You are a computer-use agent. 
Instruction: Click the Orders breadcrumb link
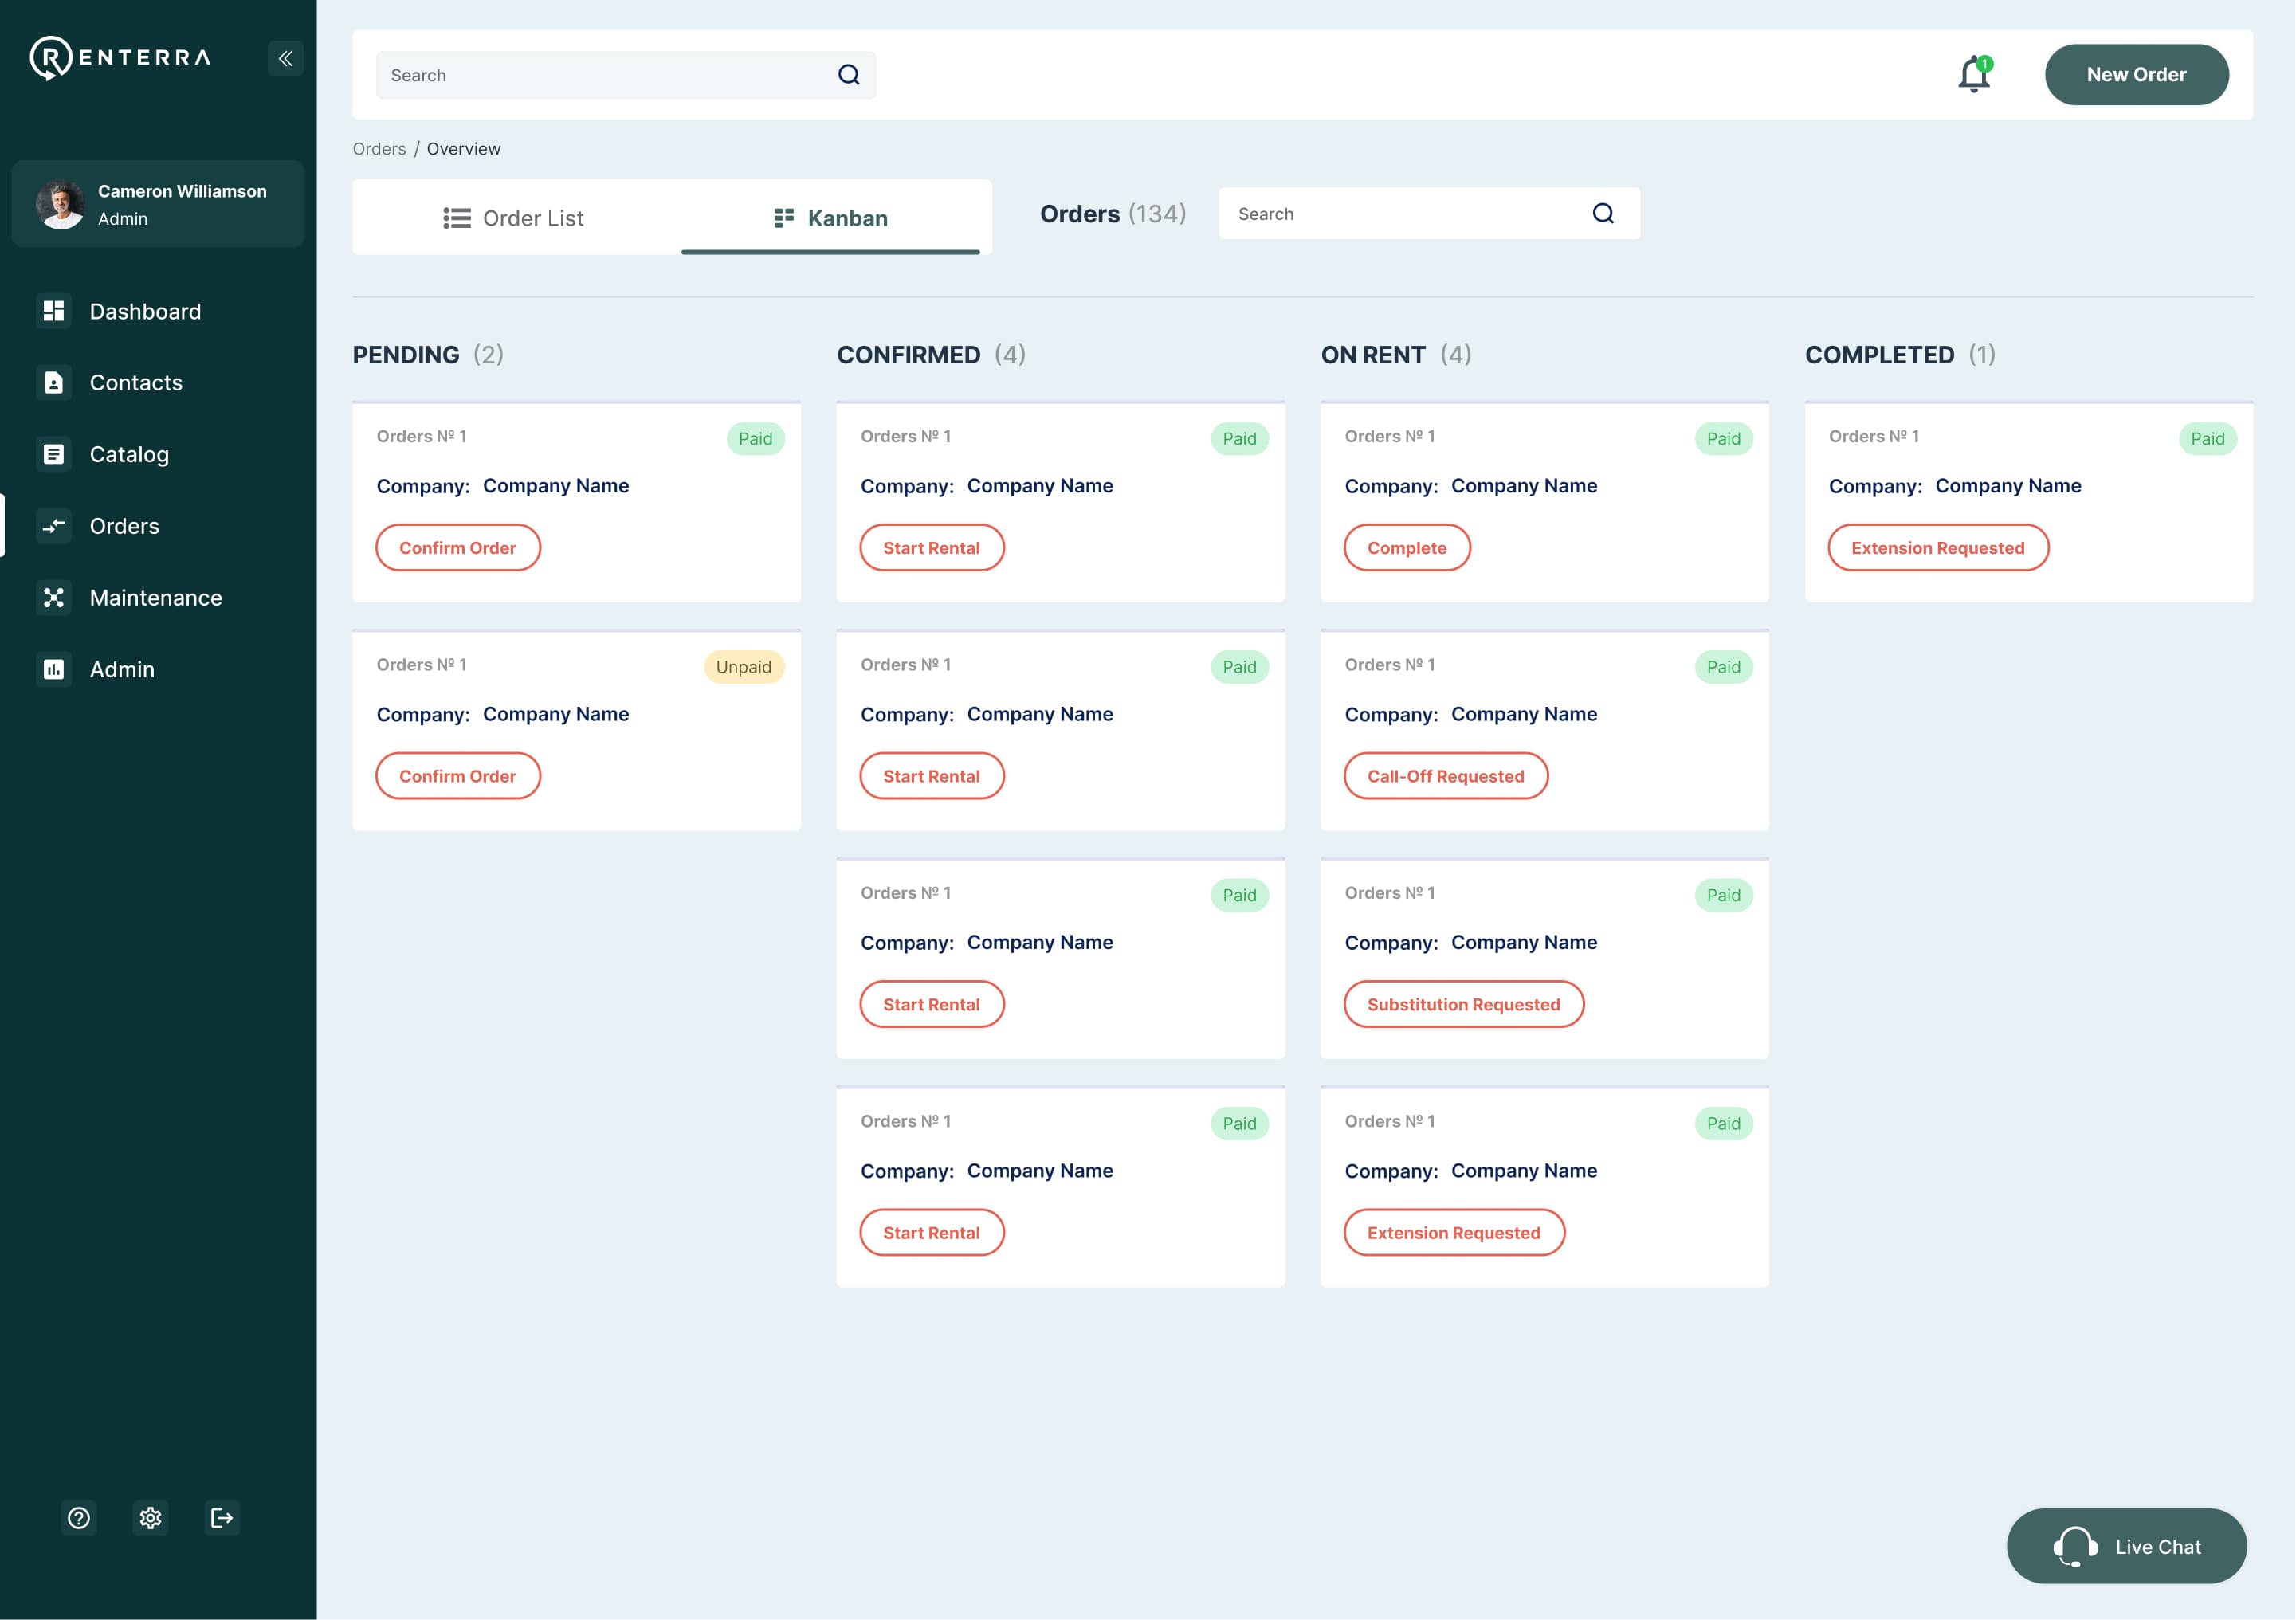coord(379,149)
